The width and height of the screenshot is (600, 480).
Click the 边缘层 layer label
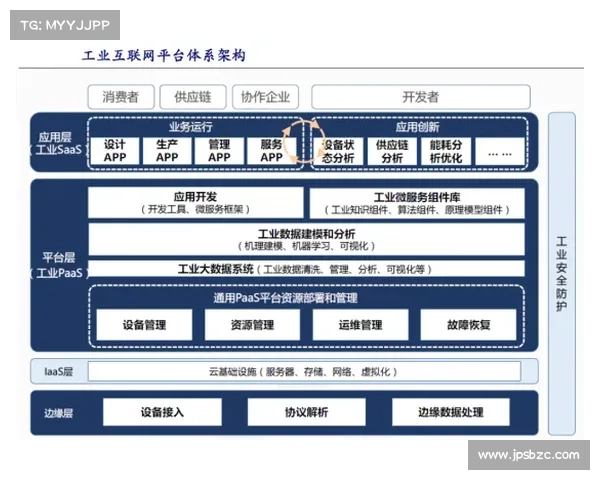point(58,413)
